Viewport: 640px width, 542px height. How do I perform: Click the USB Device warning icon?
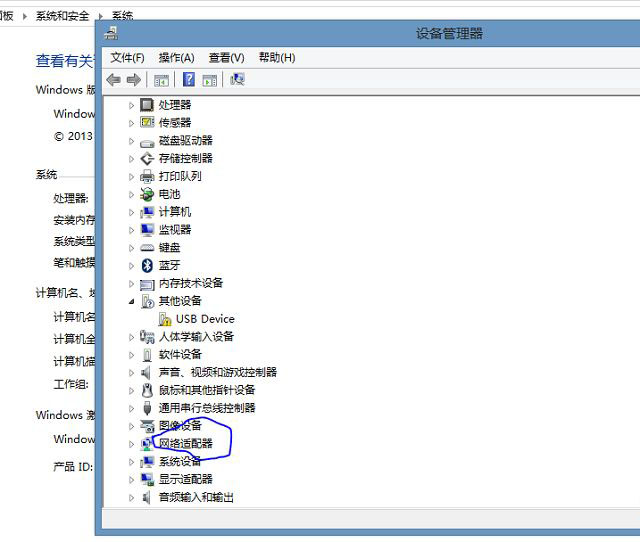[165, 319]
